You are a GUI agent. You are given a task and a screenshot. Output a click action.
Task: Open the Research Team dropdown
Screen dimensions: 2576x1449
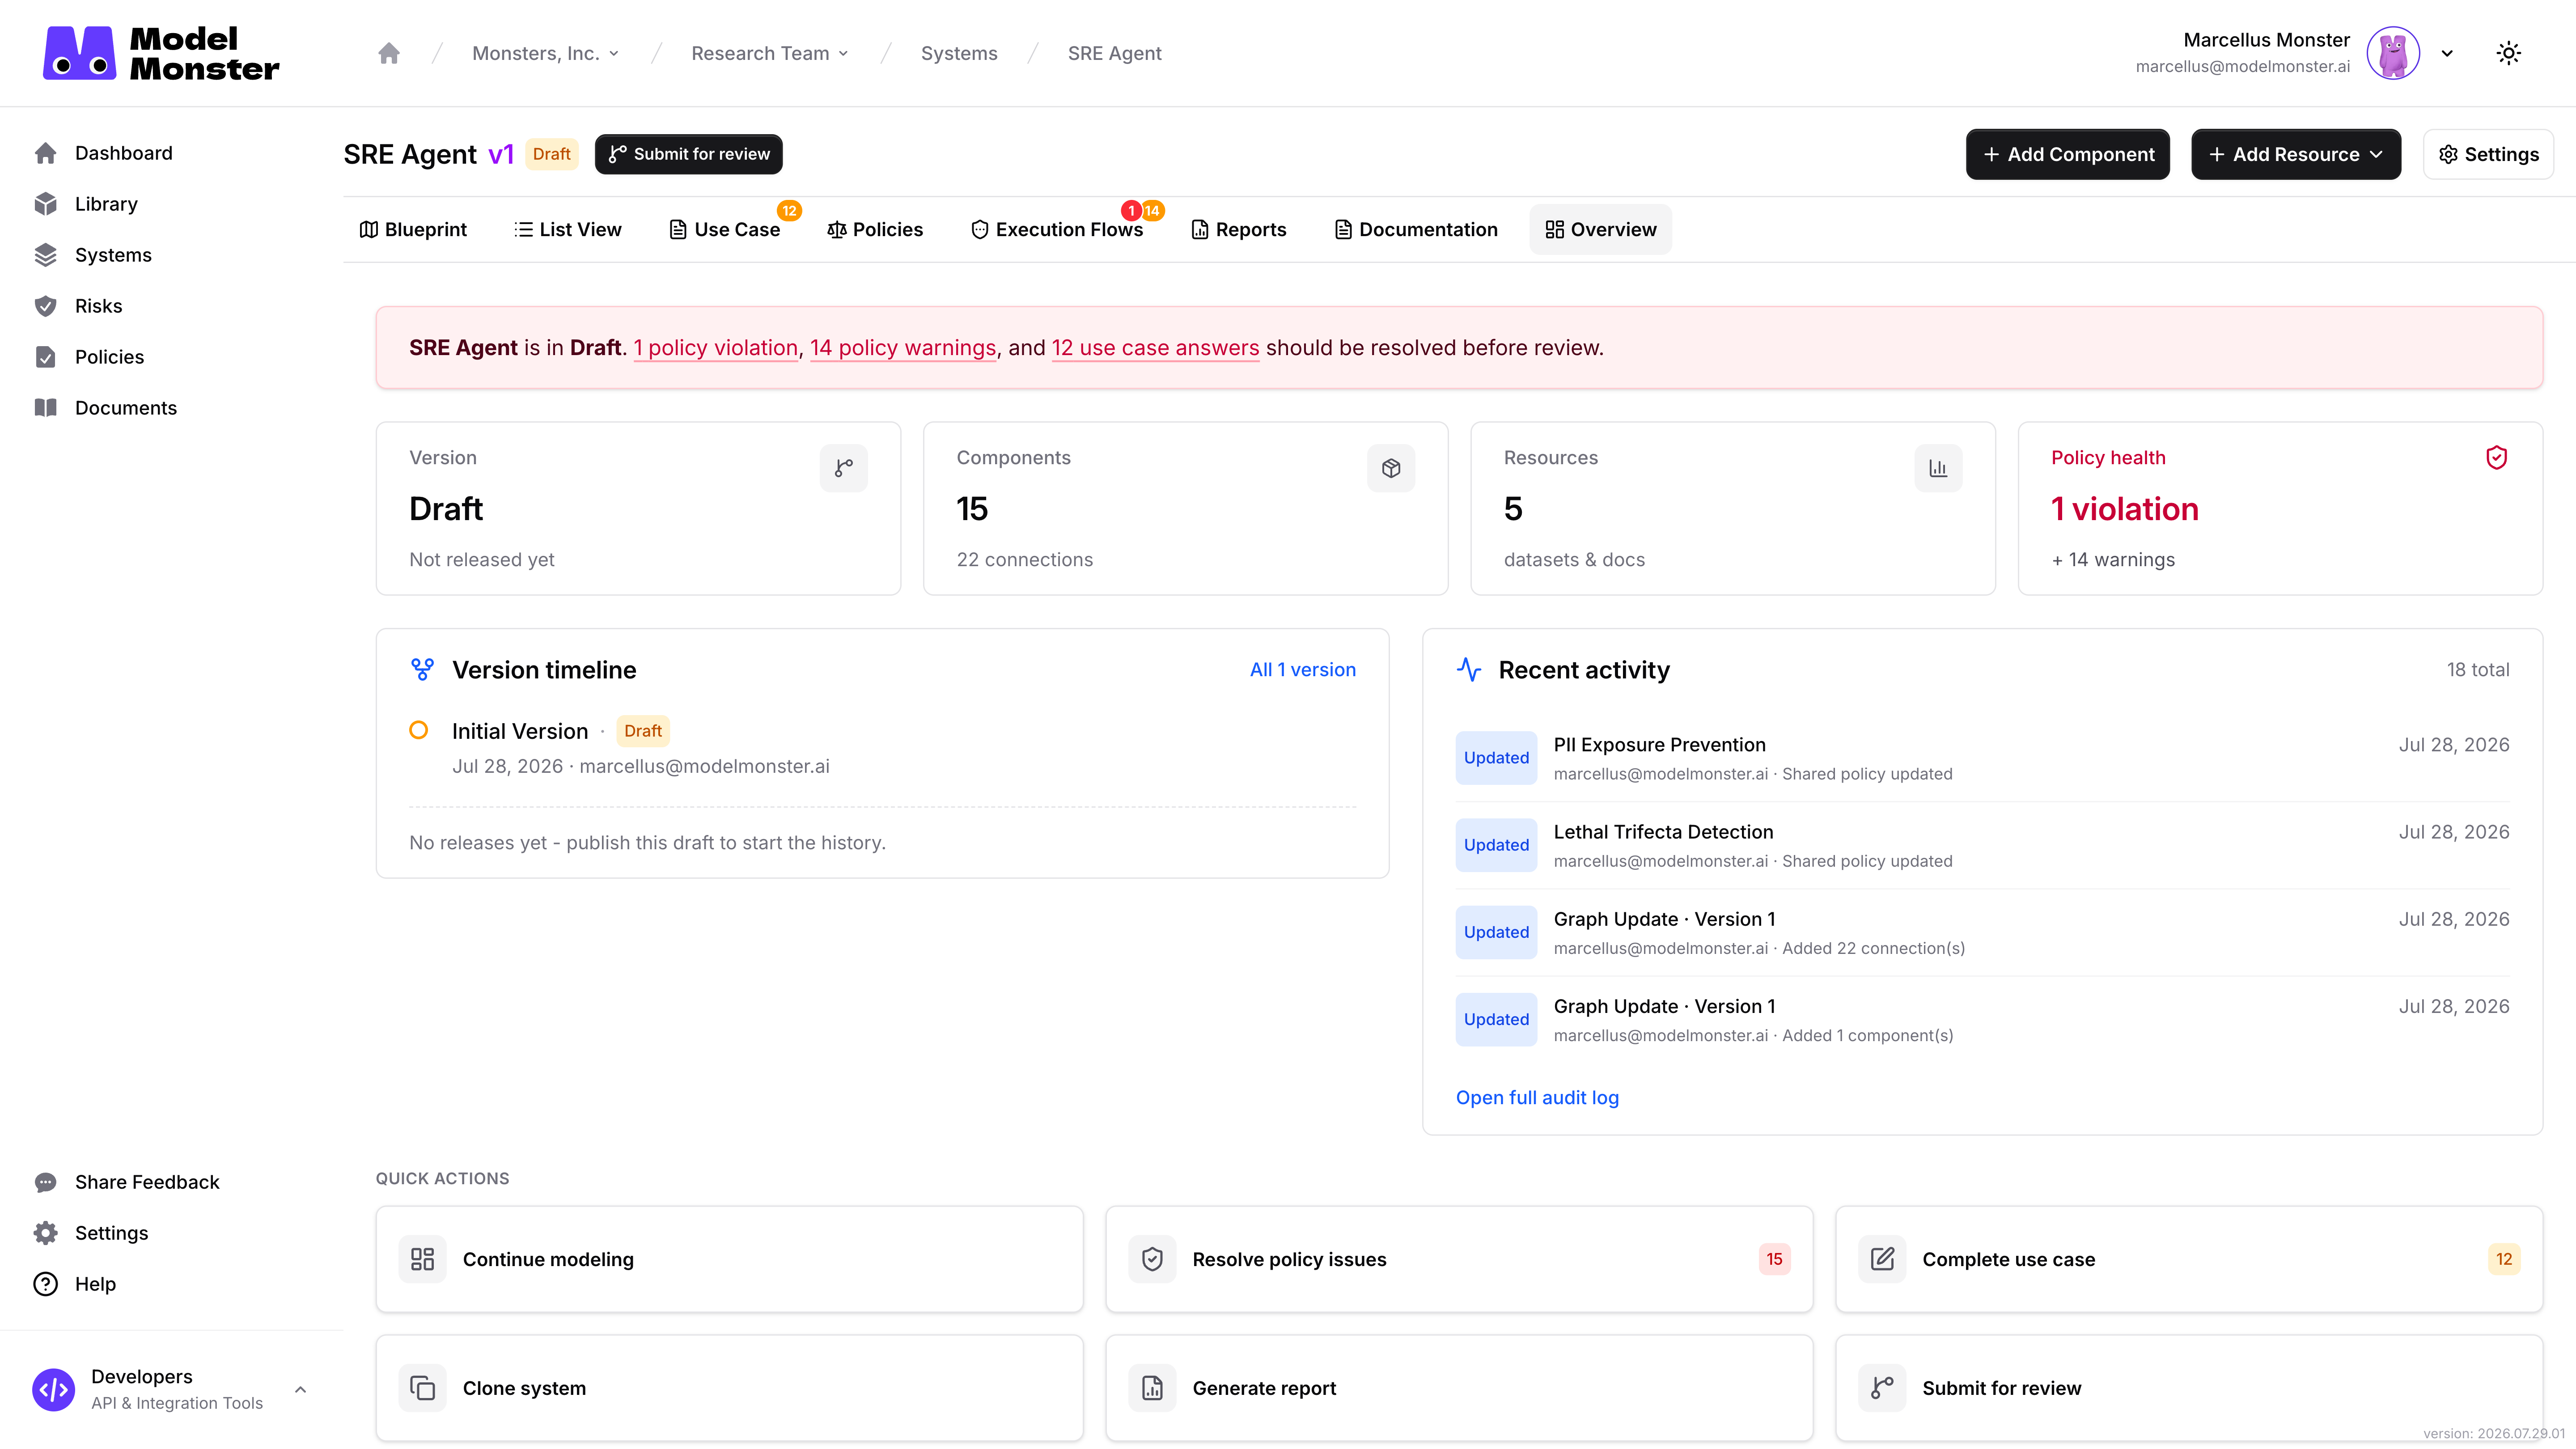770,53
